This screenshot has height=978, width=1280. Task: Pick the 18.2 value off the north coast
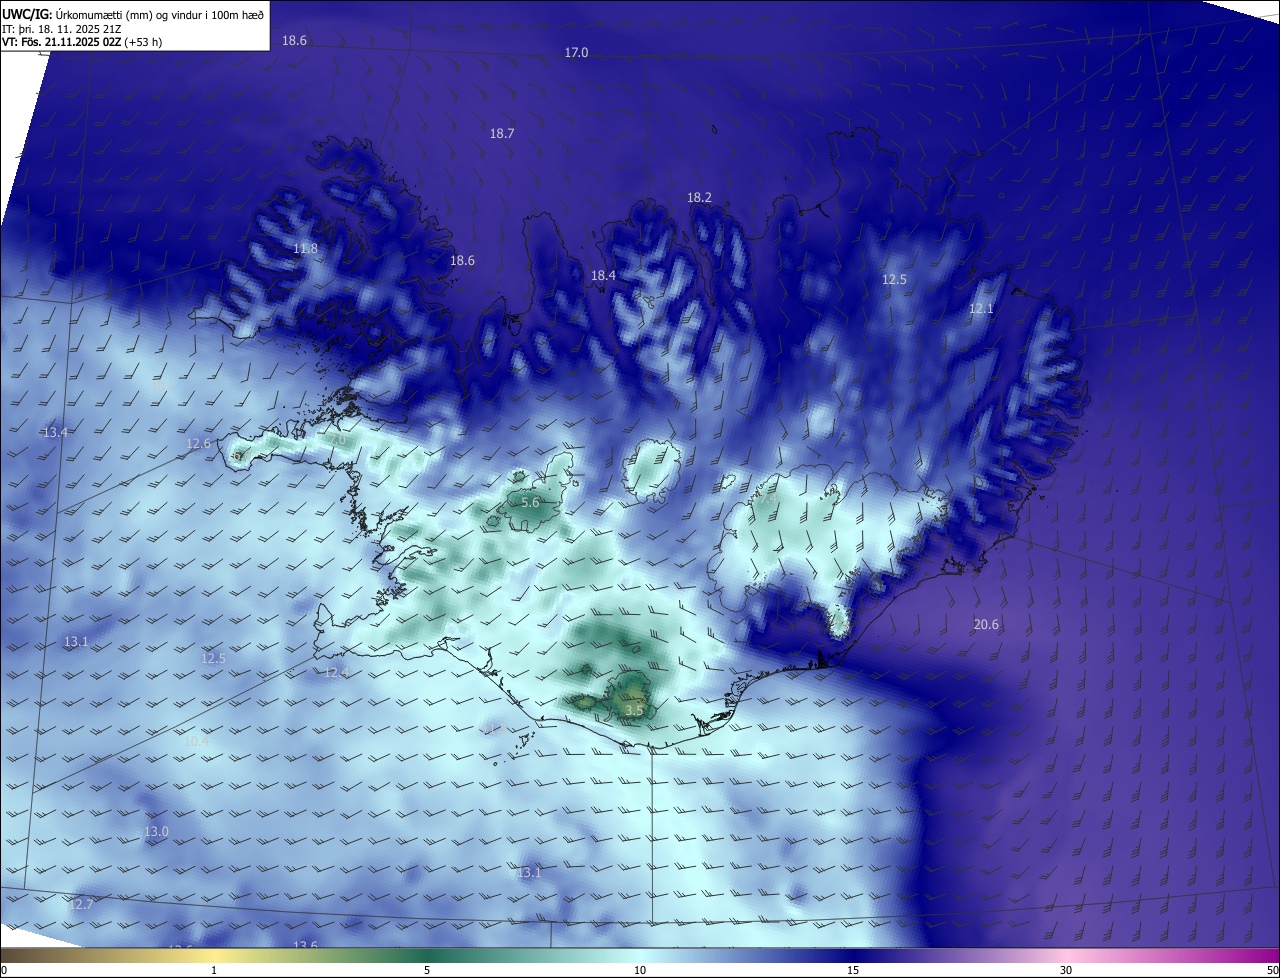tap(699, 198)
